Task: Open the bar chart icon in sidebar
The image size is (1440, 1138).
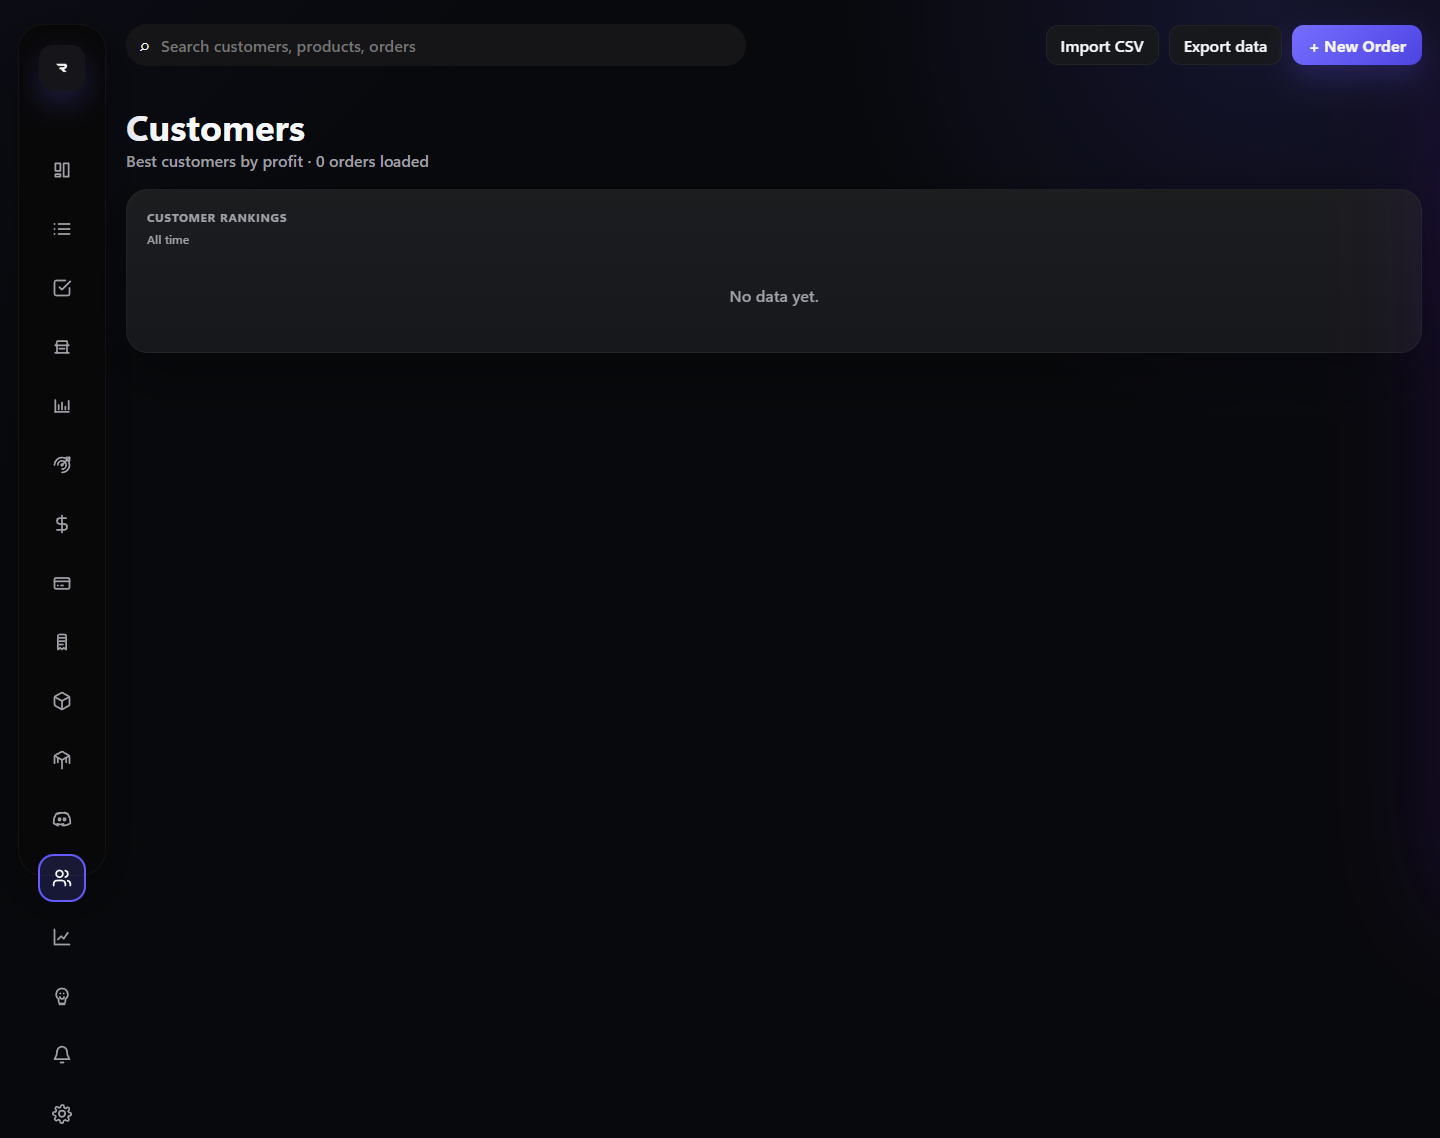Action: [x=62, y=406]
